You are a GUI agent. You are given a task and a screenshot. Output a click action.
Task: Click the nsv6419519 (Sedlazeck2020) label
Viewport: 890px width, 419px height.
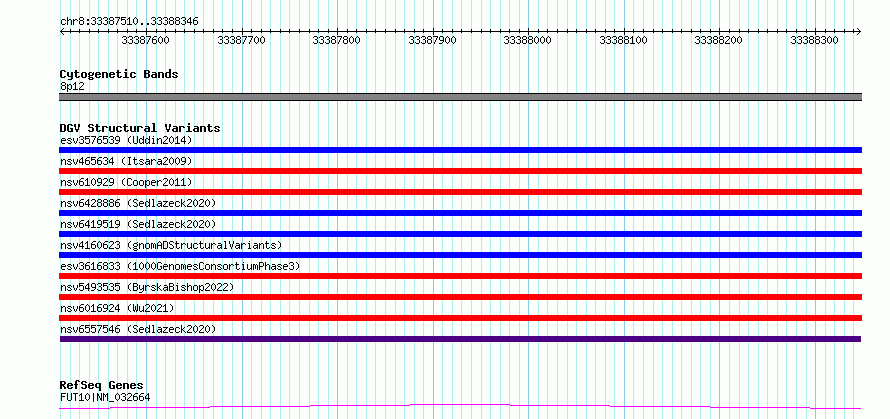pyautogui.click(x=138, y=224)
